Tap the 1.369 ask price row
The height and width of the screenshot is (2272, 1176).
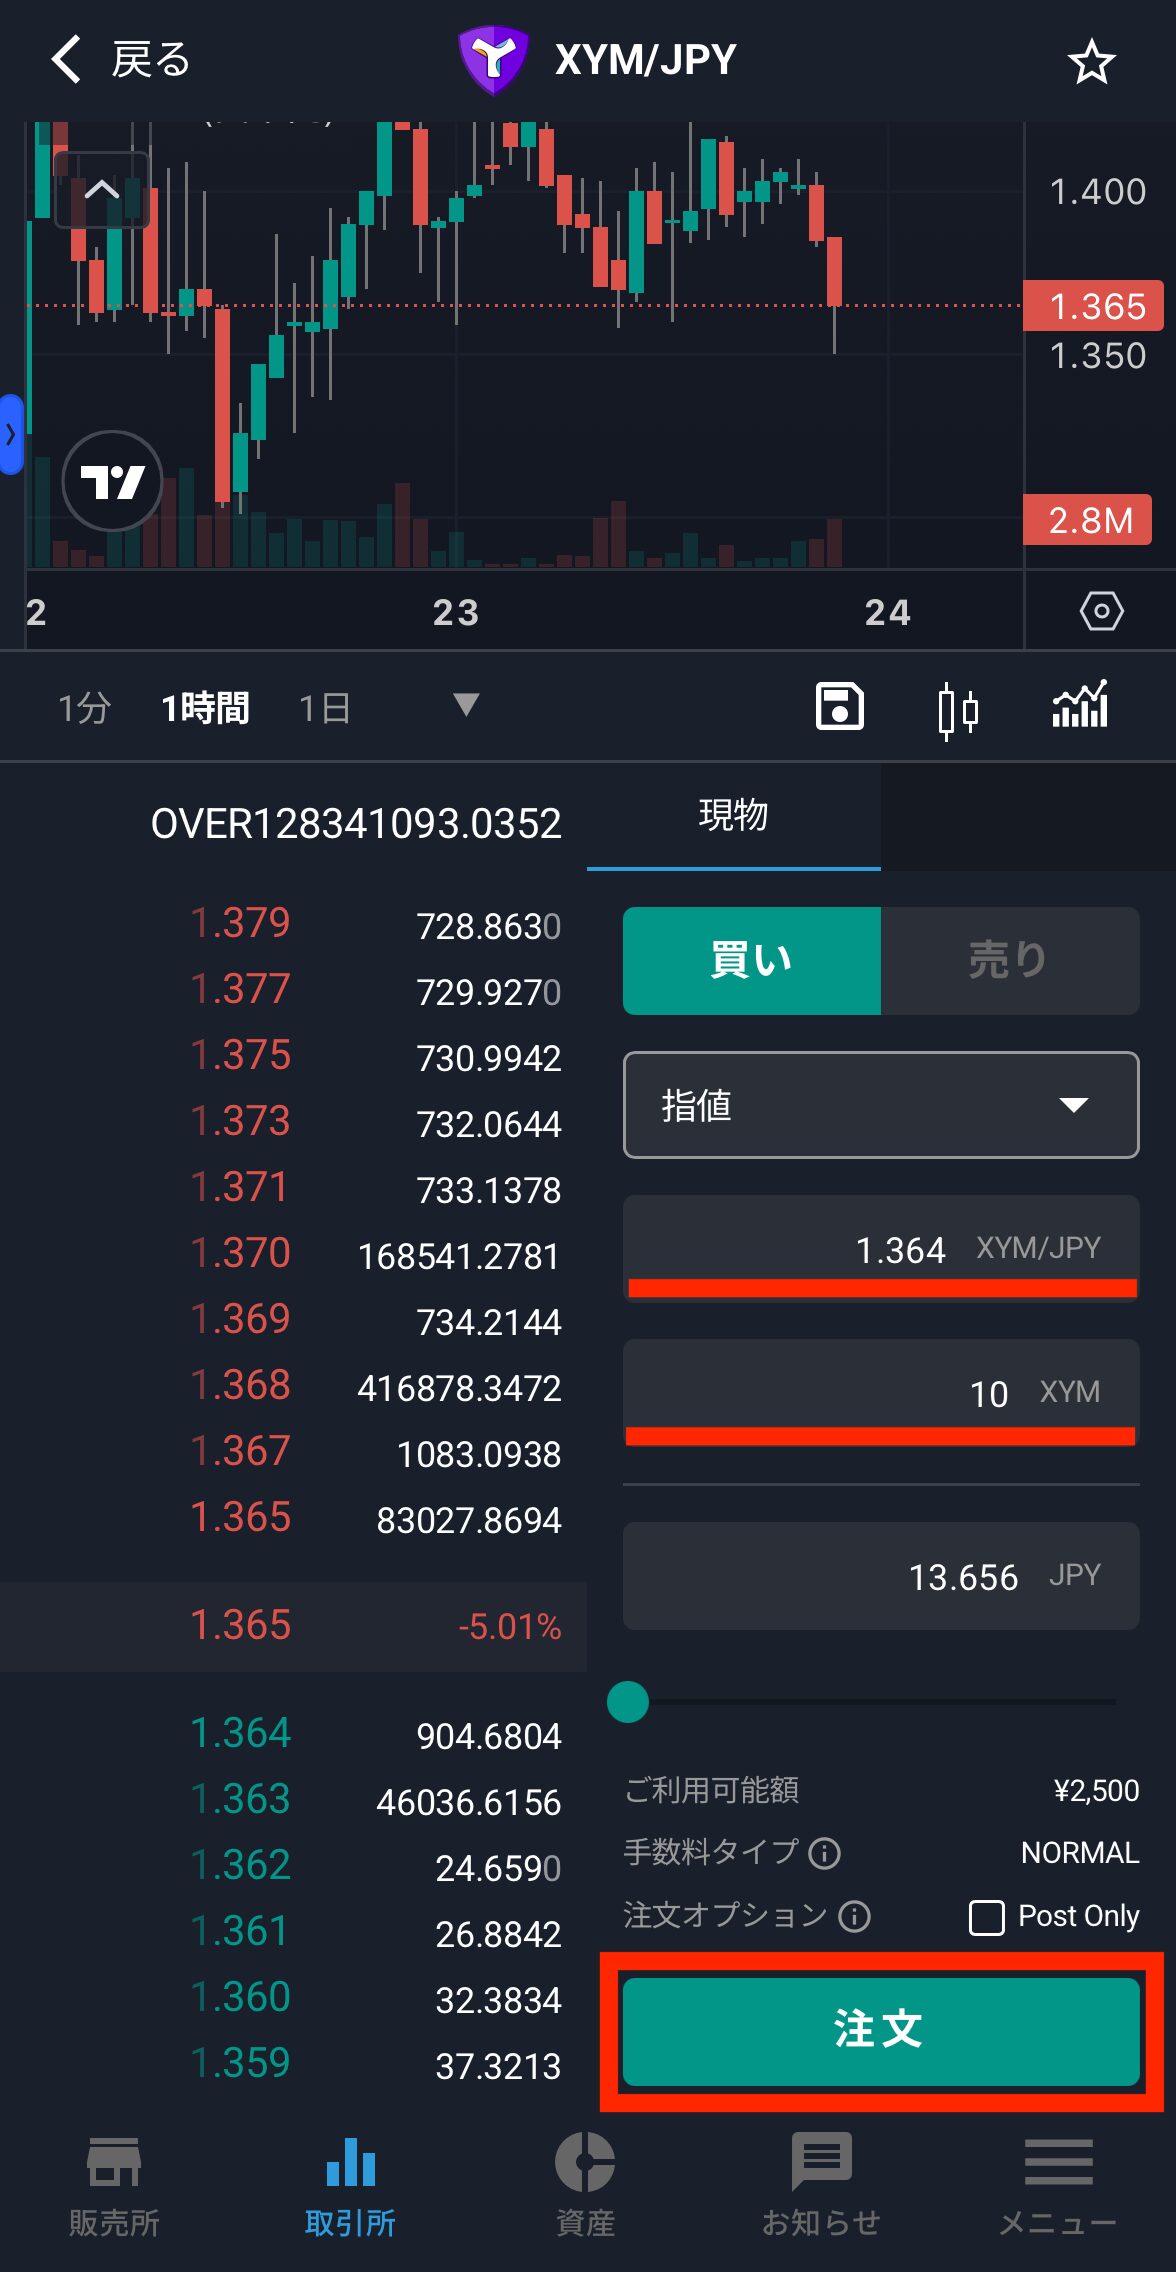tap(294, 1320)
